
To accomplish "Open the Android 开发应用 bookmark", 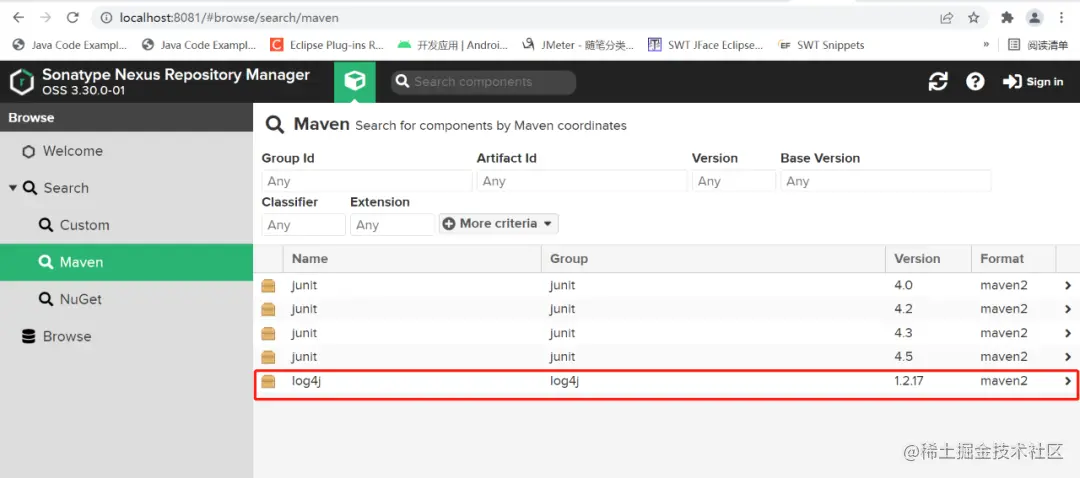I will [453, 45].
